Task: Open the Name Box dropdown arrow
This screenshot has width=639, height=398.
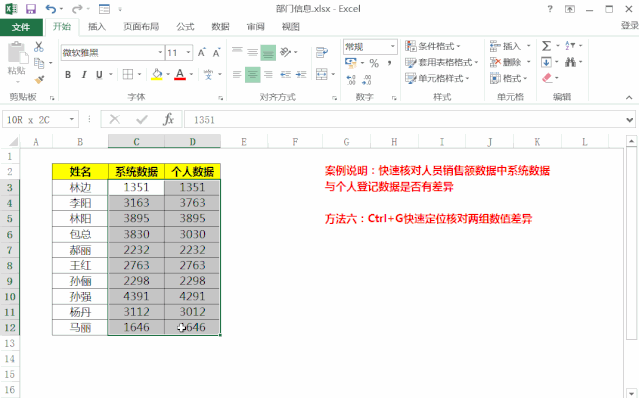Action: (x=72, y=119)
